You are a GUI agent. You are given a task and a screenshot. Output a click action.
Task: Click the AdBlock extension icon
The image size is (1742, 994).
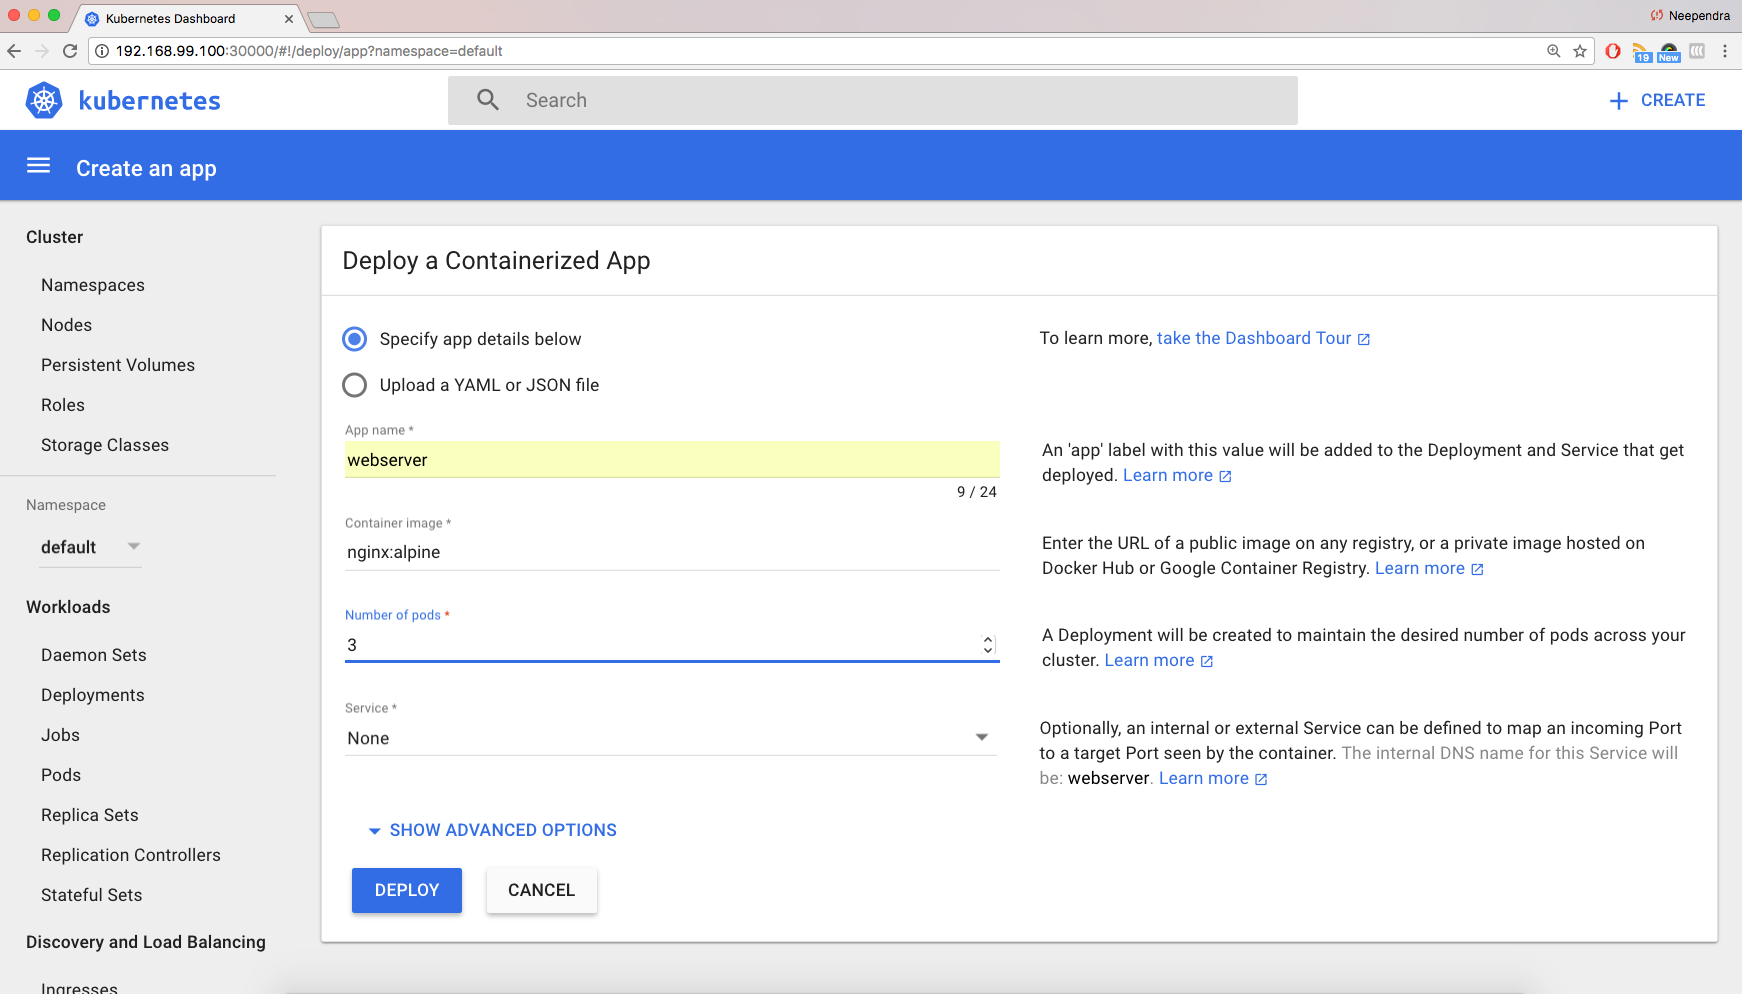pos(1612,51)
